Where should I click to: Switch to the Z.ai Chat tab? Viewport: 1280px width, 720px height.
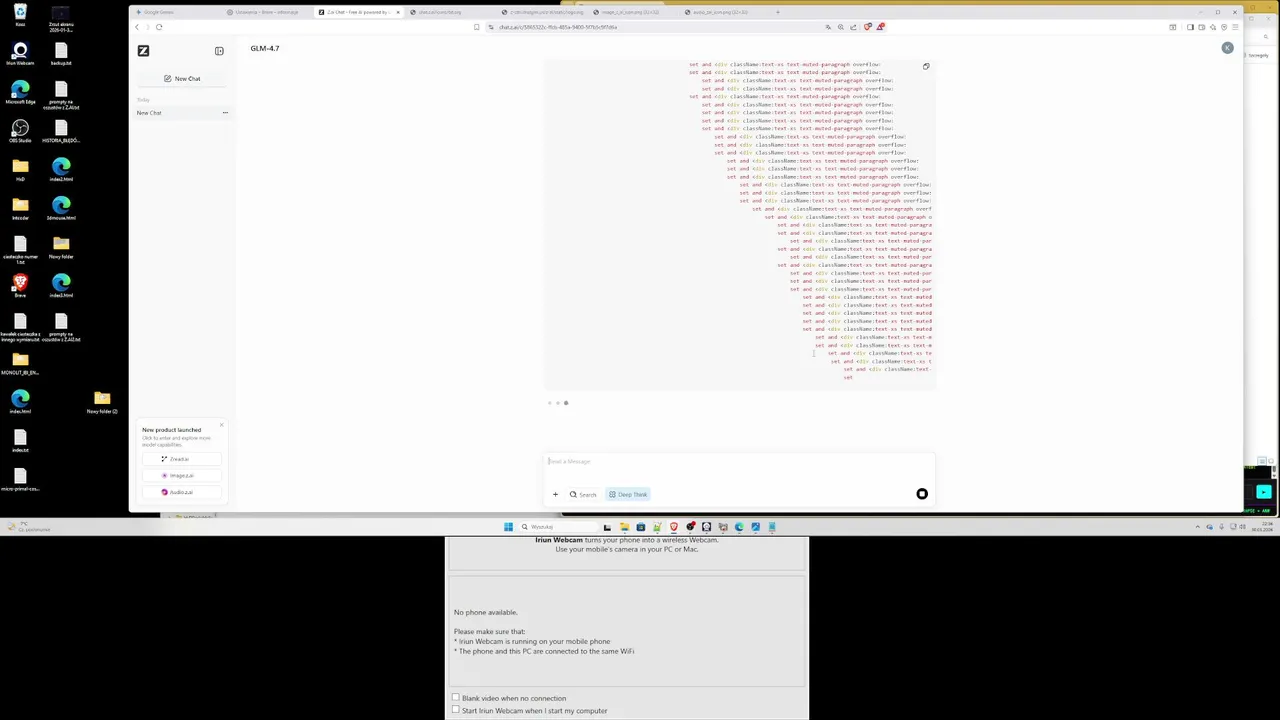358,12
